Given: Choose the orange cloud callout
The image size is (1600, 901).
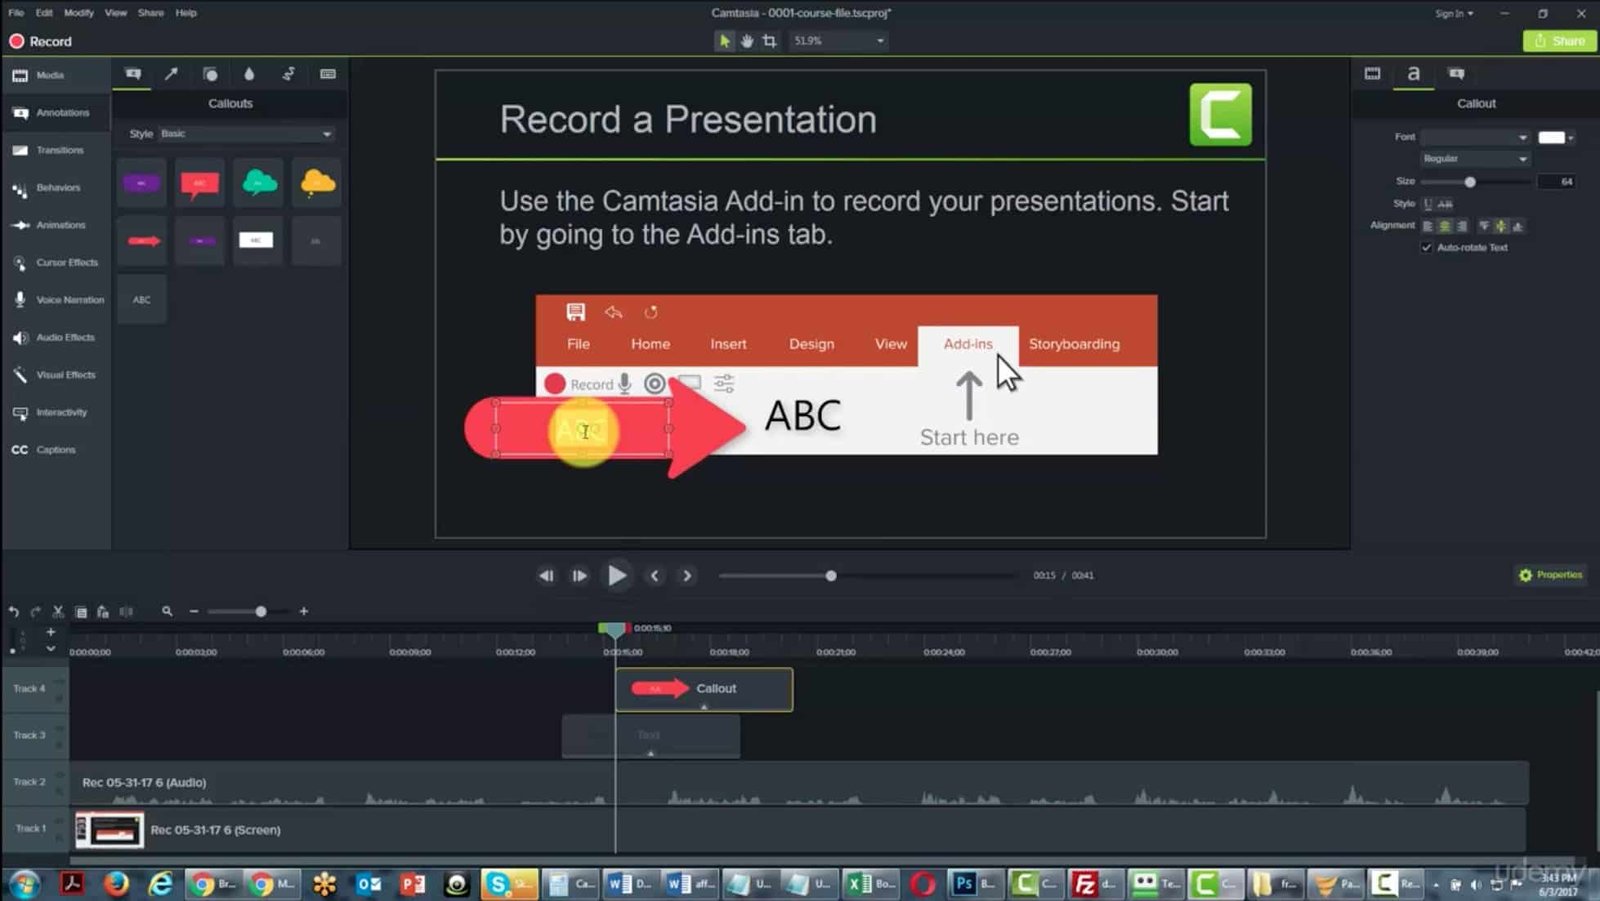Looking at the screenshot, I should tap(316, 183).
